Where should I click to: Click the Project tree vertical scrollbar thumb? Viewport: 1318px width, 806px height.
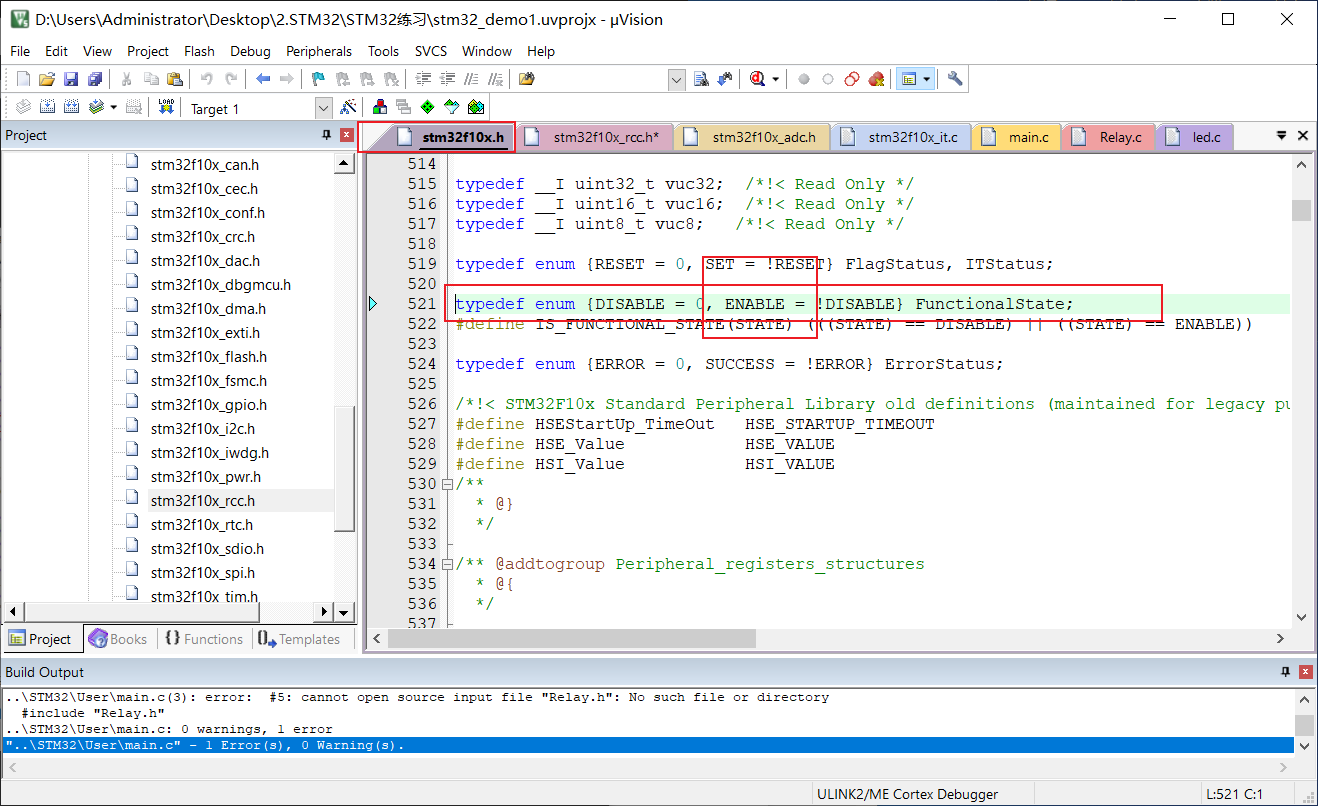pos(344,468)
